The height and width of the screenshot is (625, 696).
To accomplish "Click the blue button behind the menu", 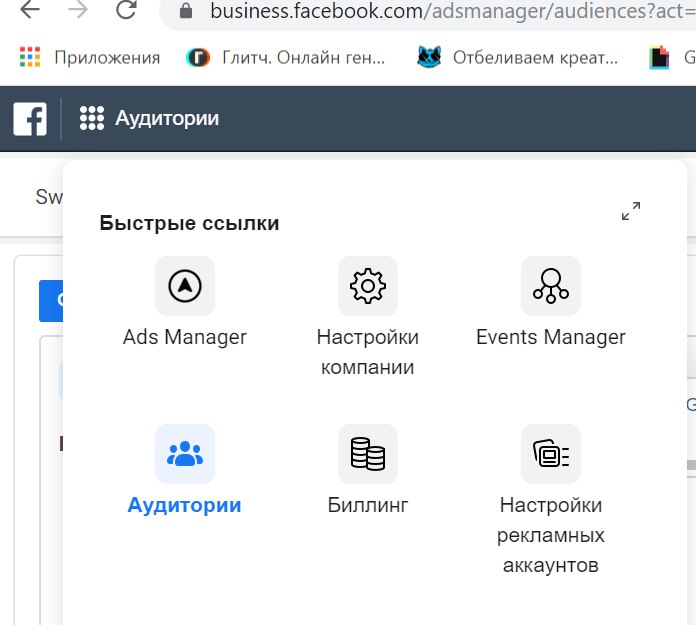I will 51,301.
